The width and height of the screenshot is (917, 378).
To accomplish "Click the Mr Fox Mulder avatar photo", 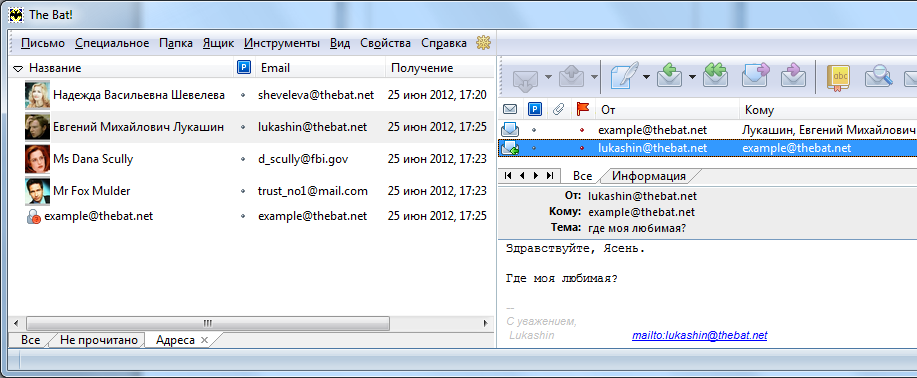I will pos(37,191).
